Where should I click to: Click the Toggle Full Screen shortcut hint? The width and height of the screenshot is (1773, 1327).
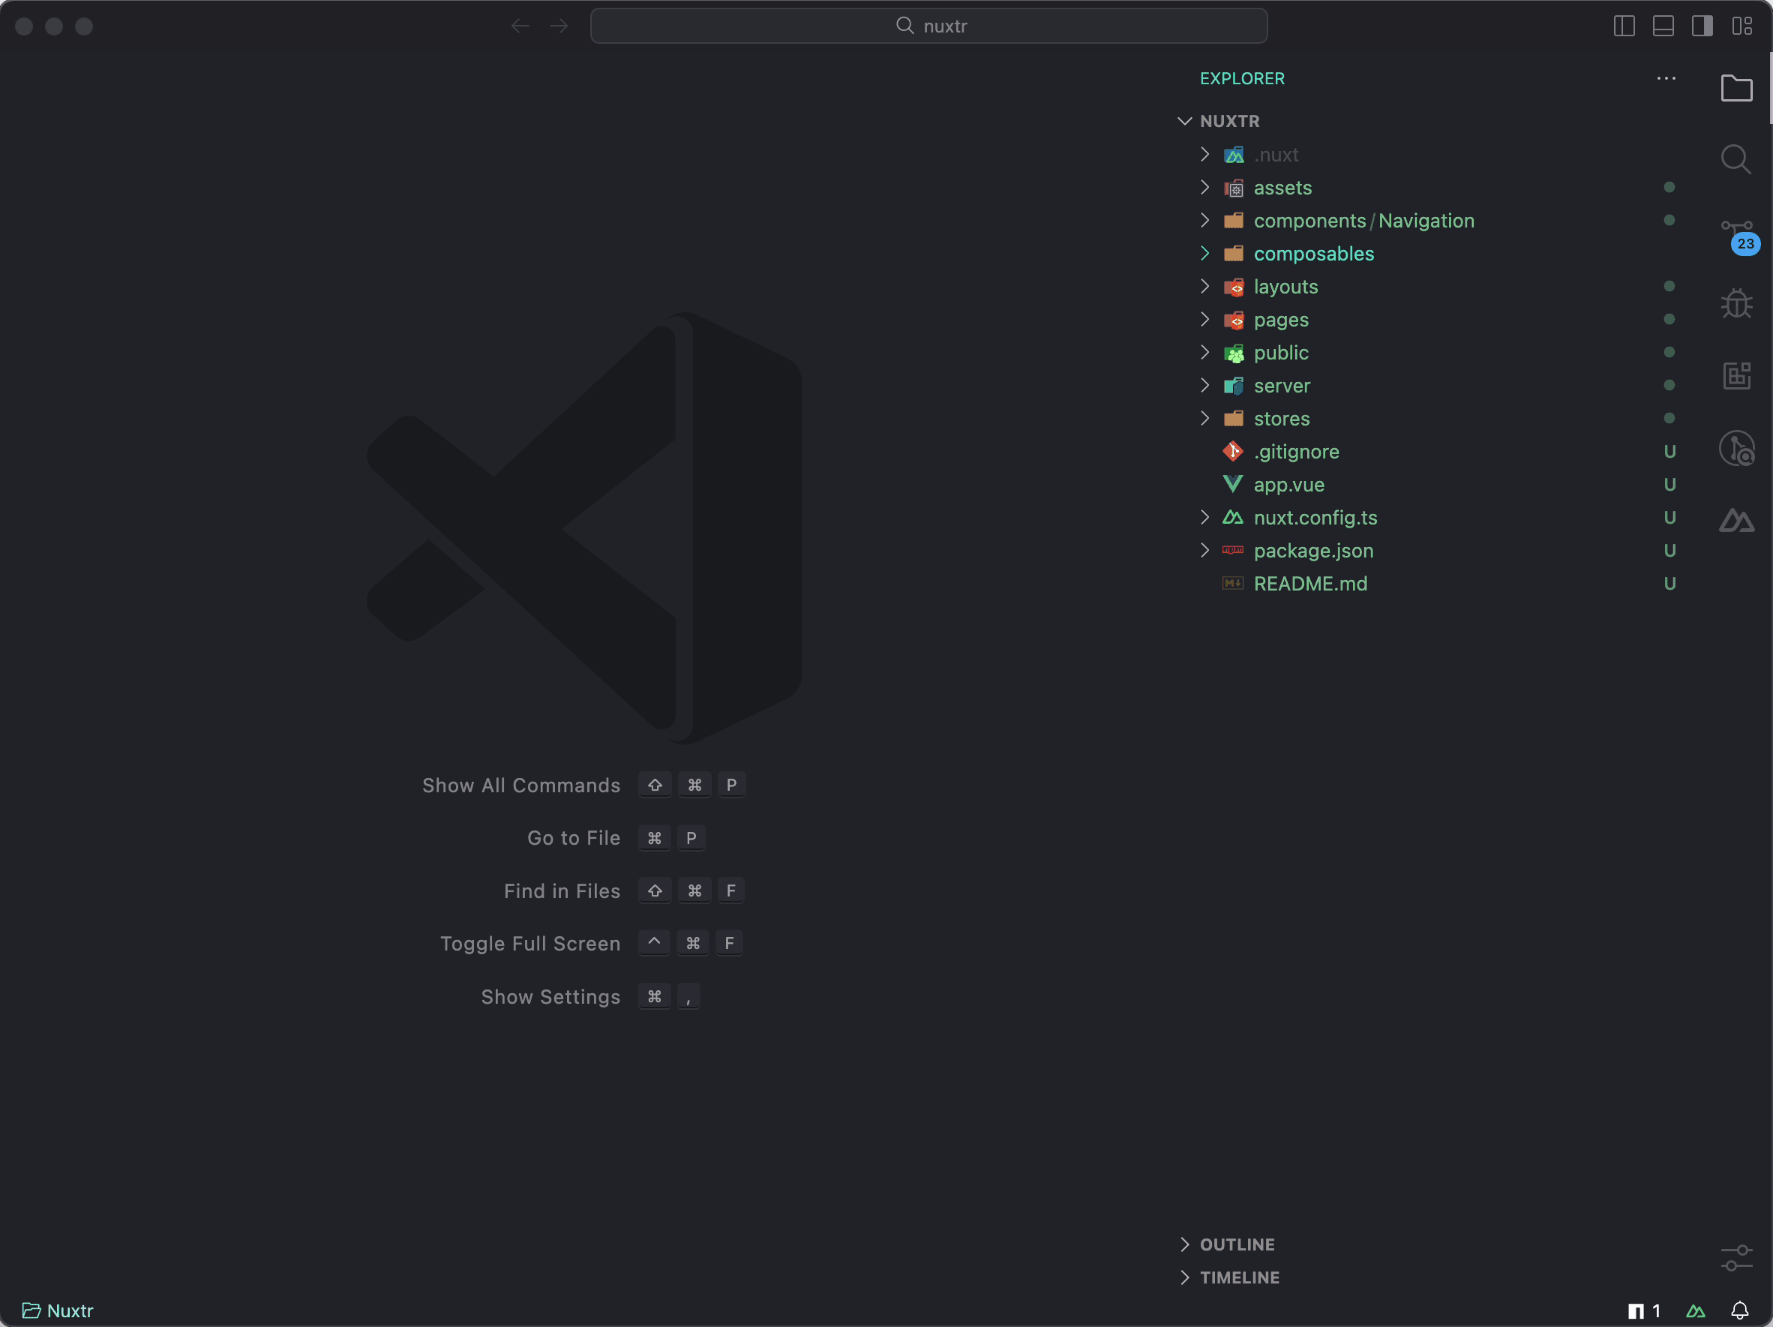592,944
